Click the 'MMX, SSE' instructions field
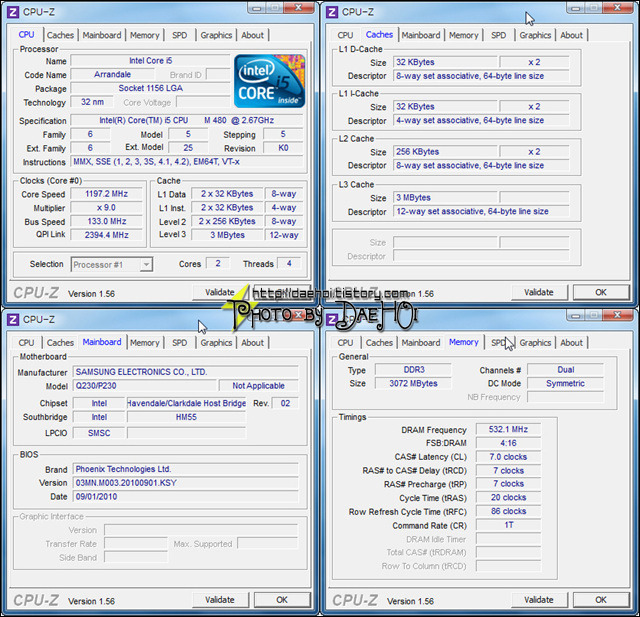 187,162
